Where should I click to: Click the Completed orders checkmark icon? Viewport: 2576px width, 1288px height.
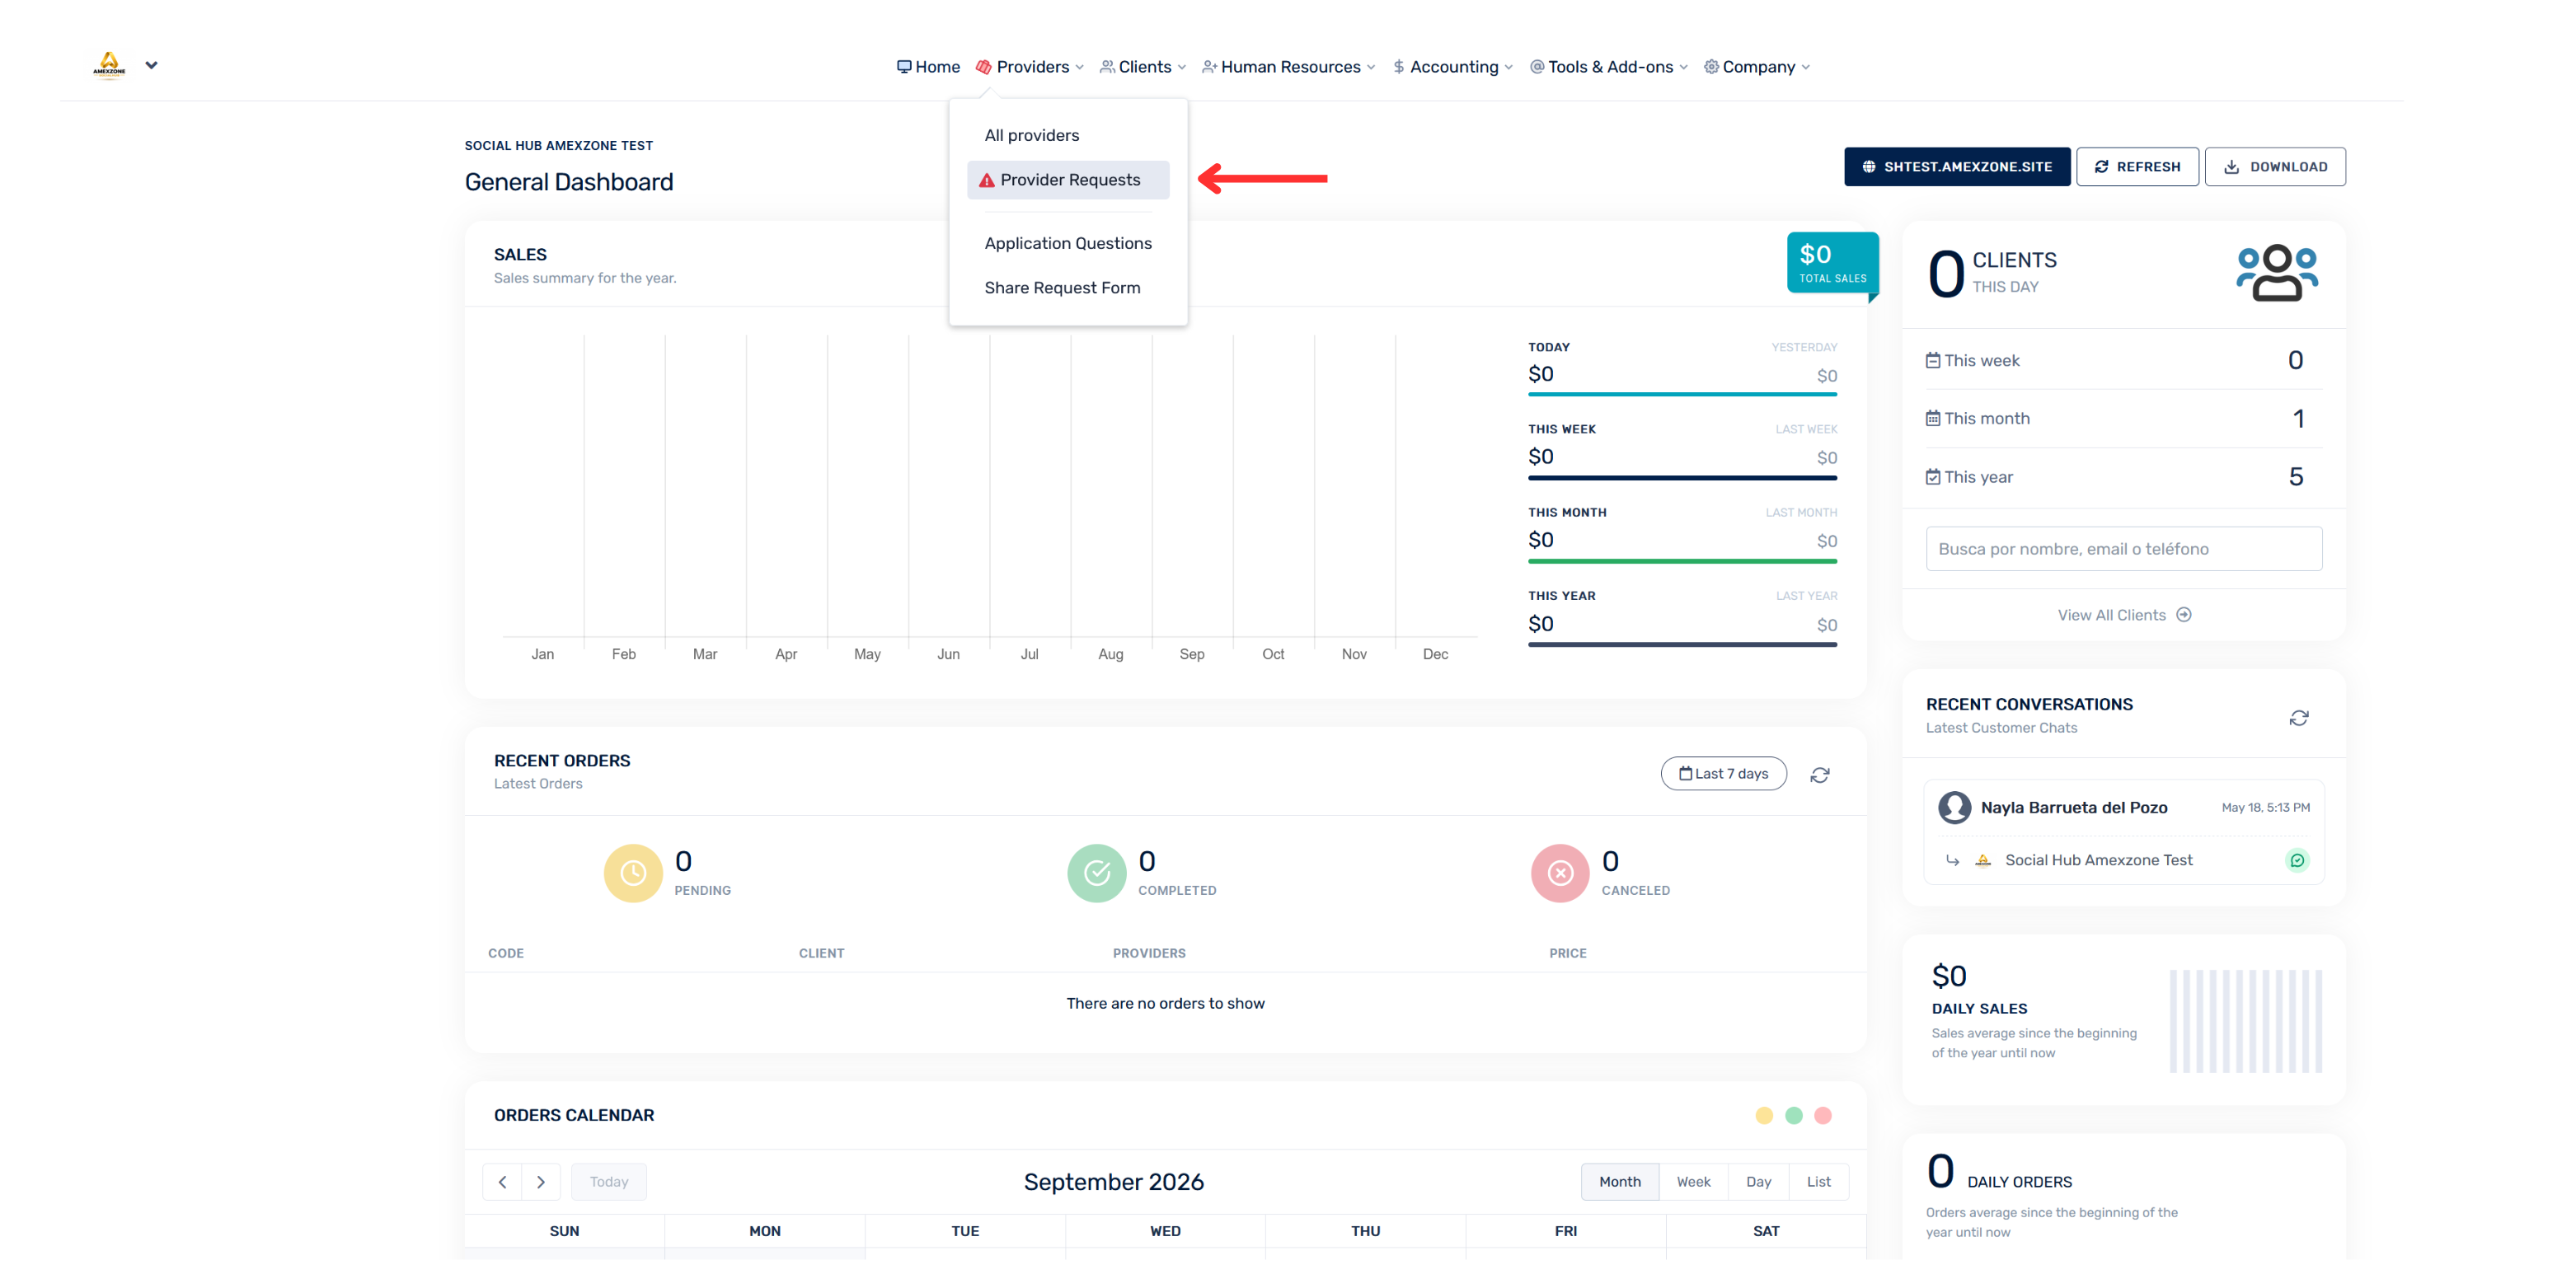point(1097,874)
